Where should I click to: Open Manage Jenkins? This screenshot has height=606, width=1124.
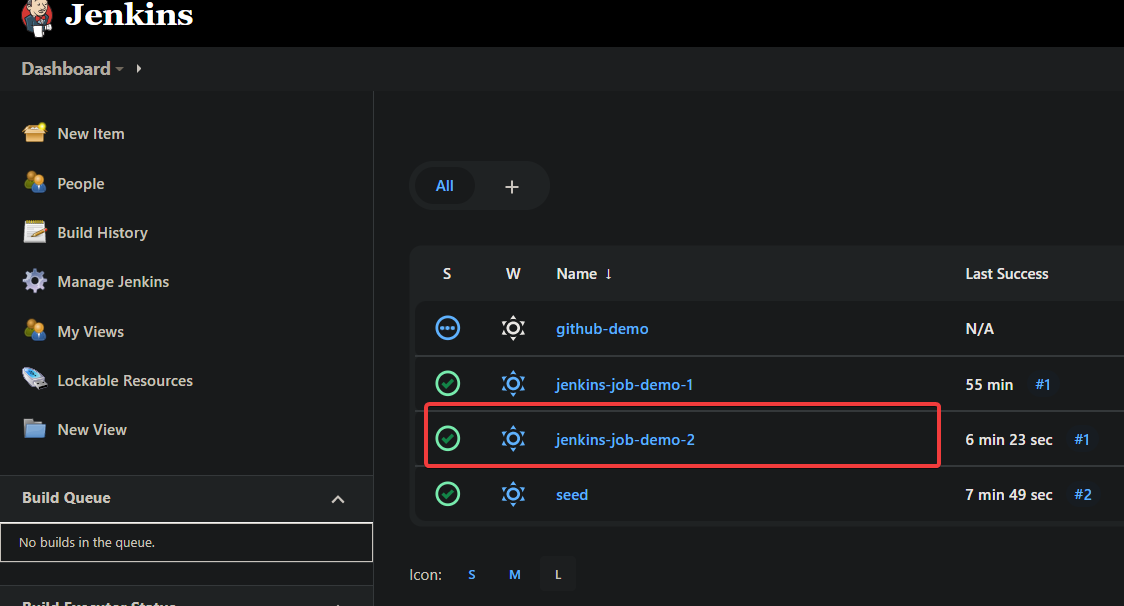coord(113,282)
